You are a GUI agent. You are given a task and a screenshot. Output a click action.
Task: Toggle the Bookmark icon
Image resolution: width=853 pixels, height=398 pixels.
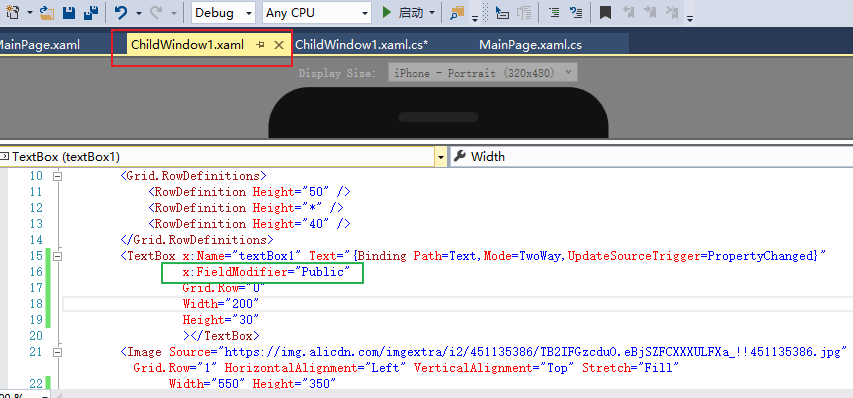tap(605, 13)
